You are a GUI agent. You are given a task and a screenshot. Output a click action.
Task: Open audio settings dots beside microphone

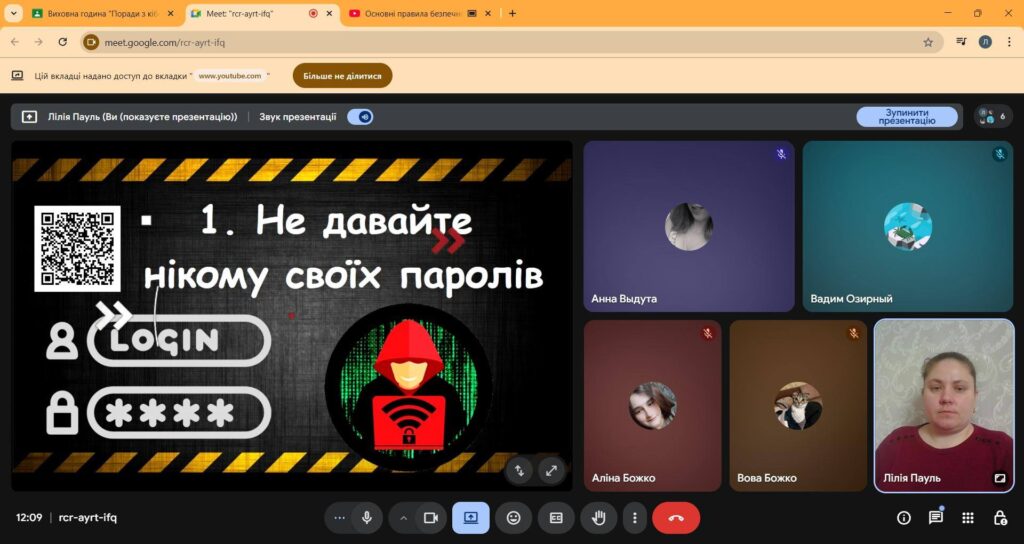click(340, 518)
